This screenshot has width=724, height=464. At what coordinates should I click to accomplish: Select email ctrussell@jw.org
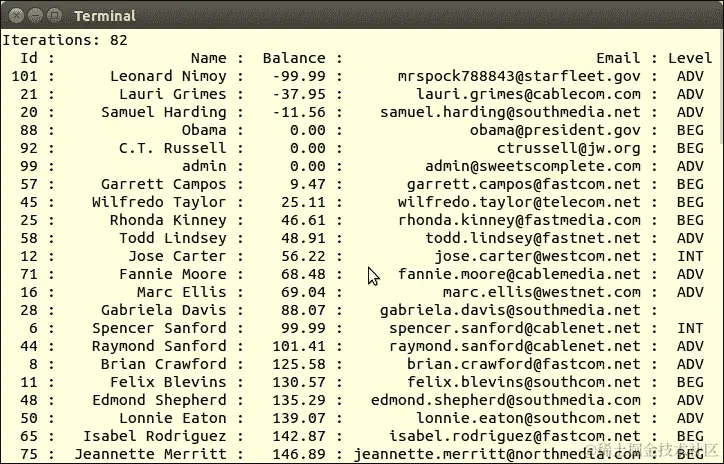coord(569,148)
